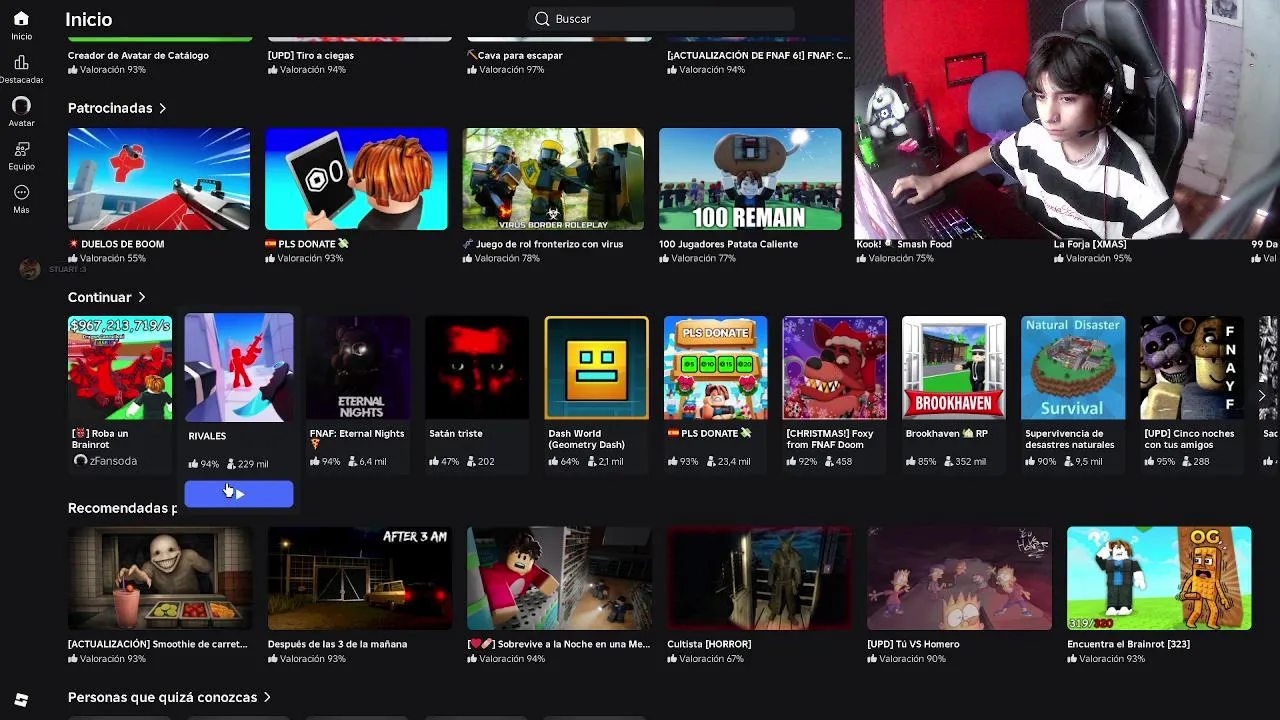The width and height of the screenshot is (1280, 720).
Task: Open the Satán triste game tile
Action: 477,368
